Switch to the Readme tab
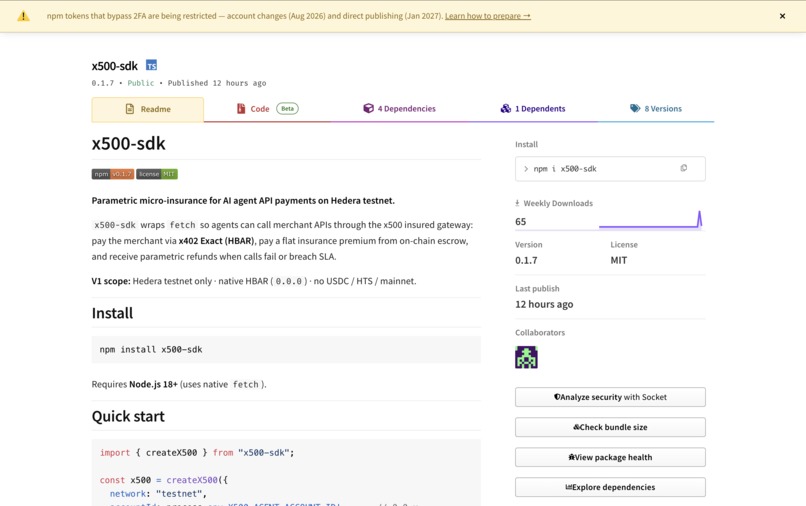 (148, 109)
